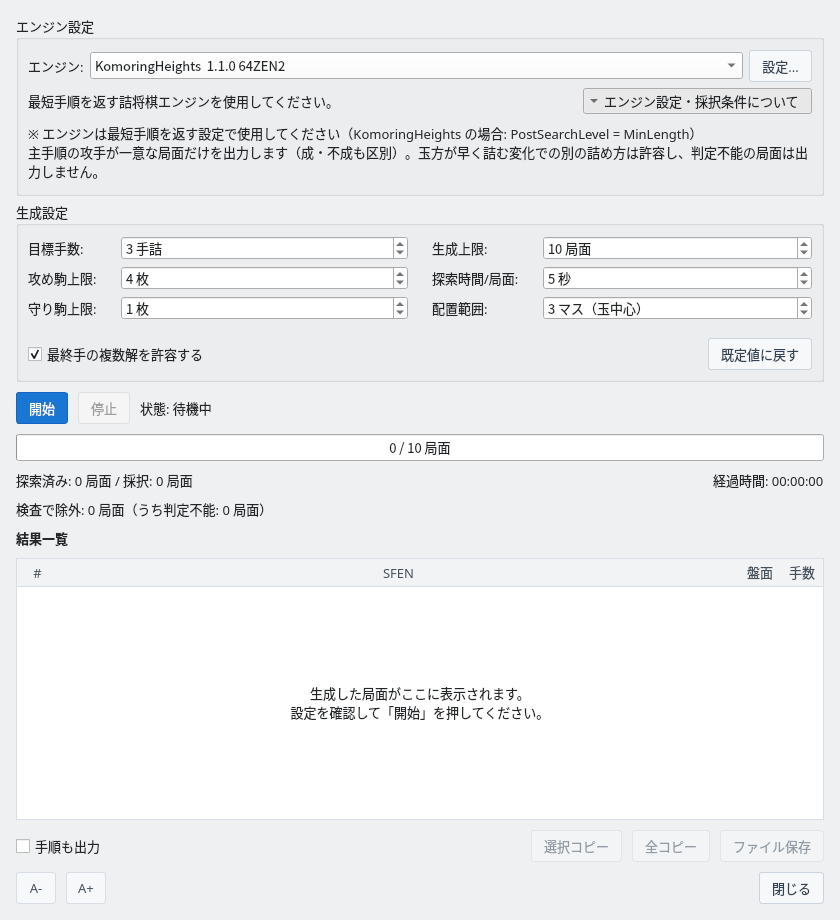Increase 目標手数 with up arrow

(x=400, y=243)
